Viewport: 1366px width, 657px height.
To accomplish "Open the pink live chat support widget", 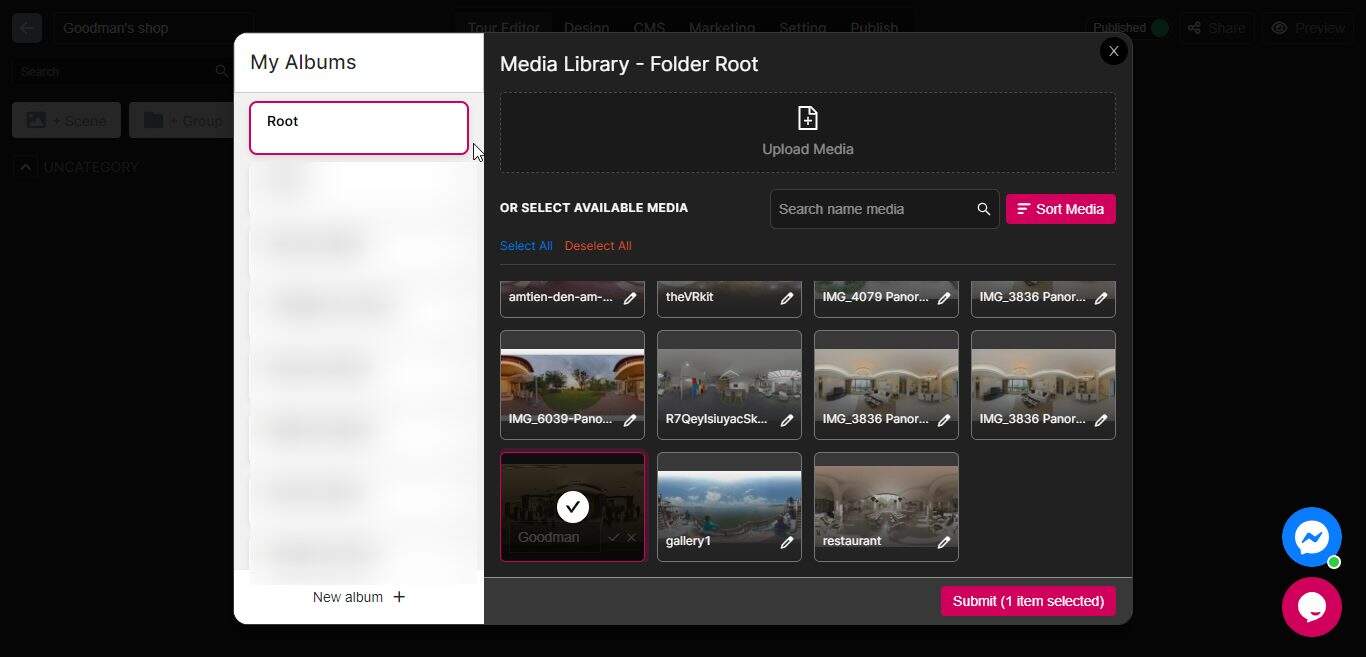I will 1312,607.
